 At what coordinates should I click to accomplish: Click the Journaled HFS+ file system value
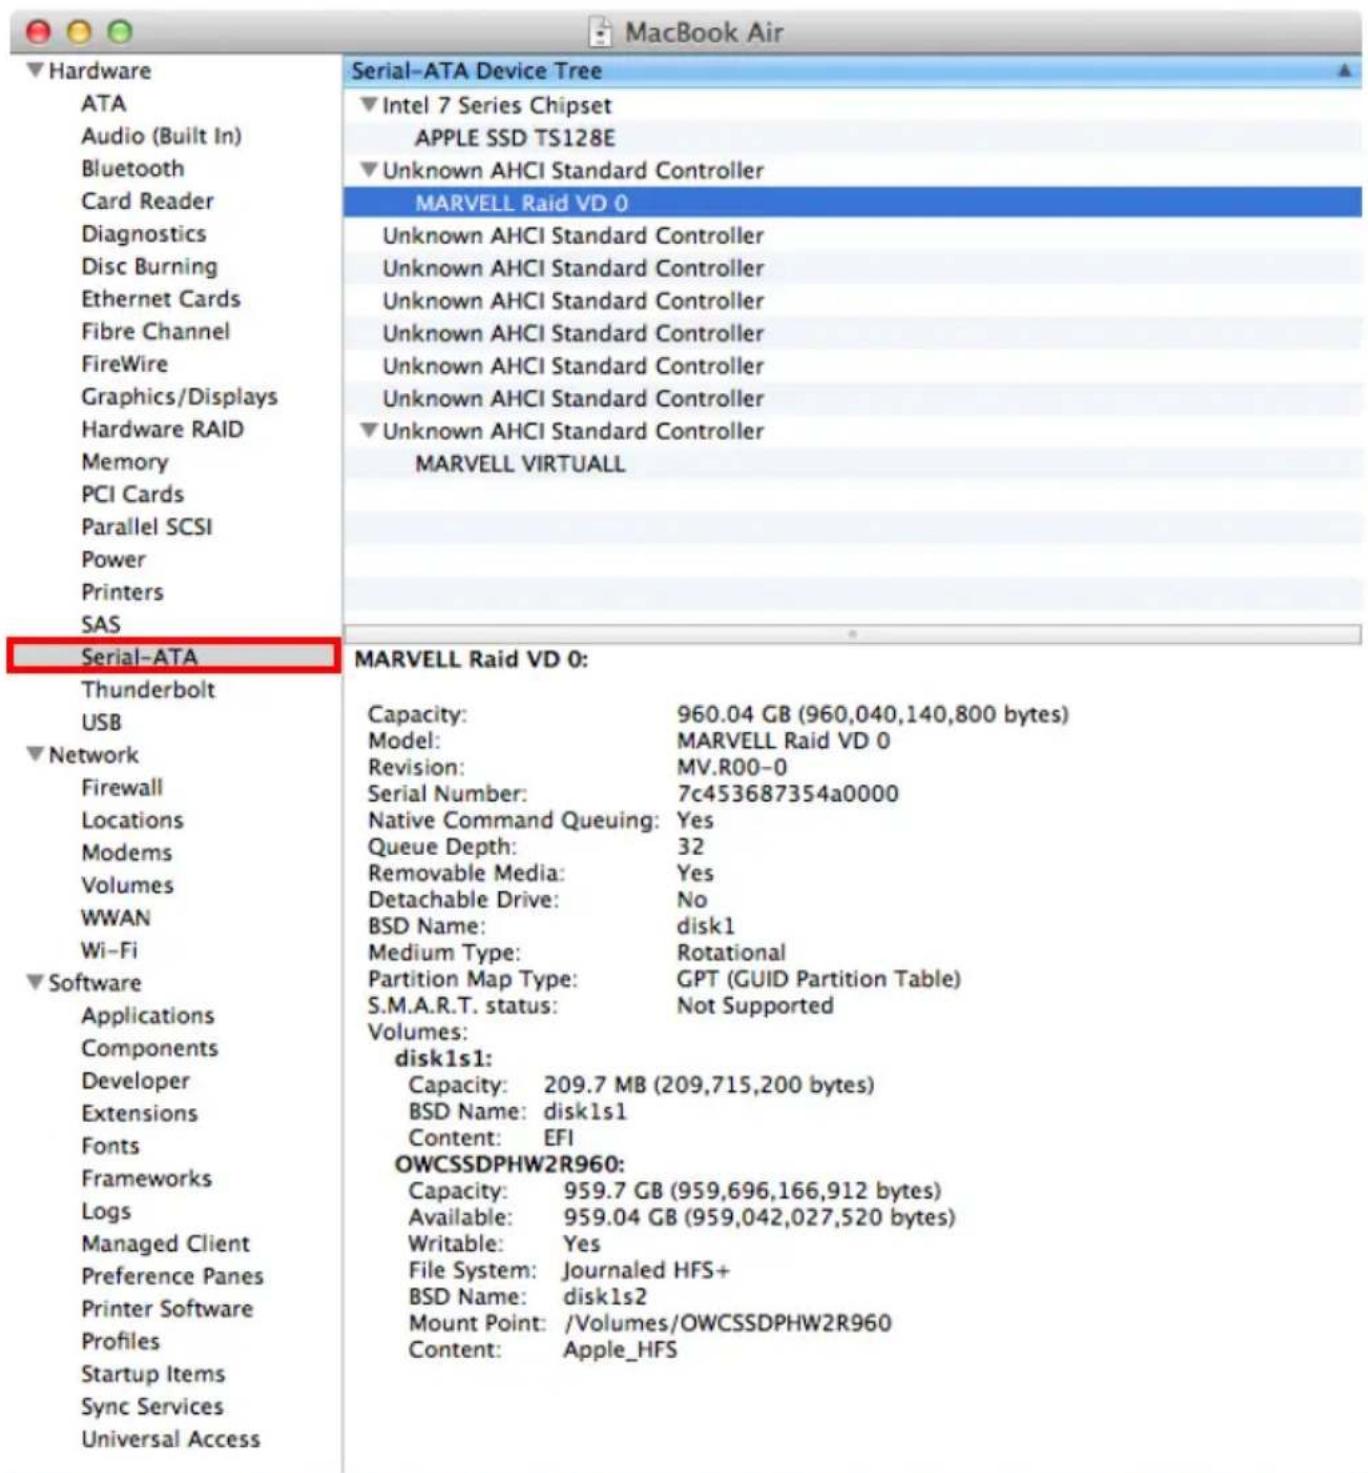click(646, 1270)
